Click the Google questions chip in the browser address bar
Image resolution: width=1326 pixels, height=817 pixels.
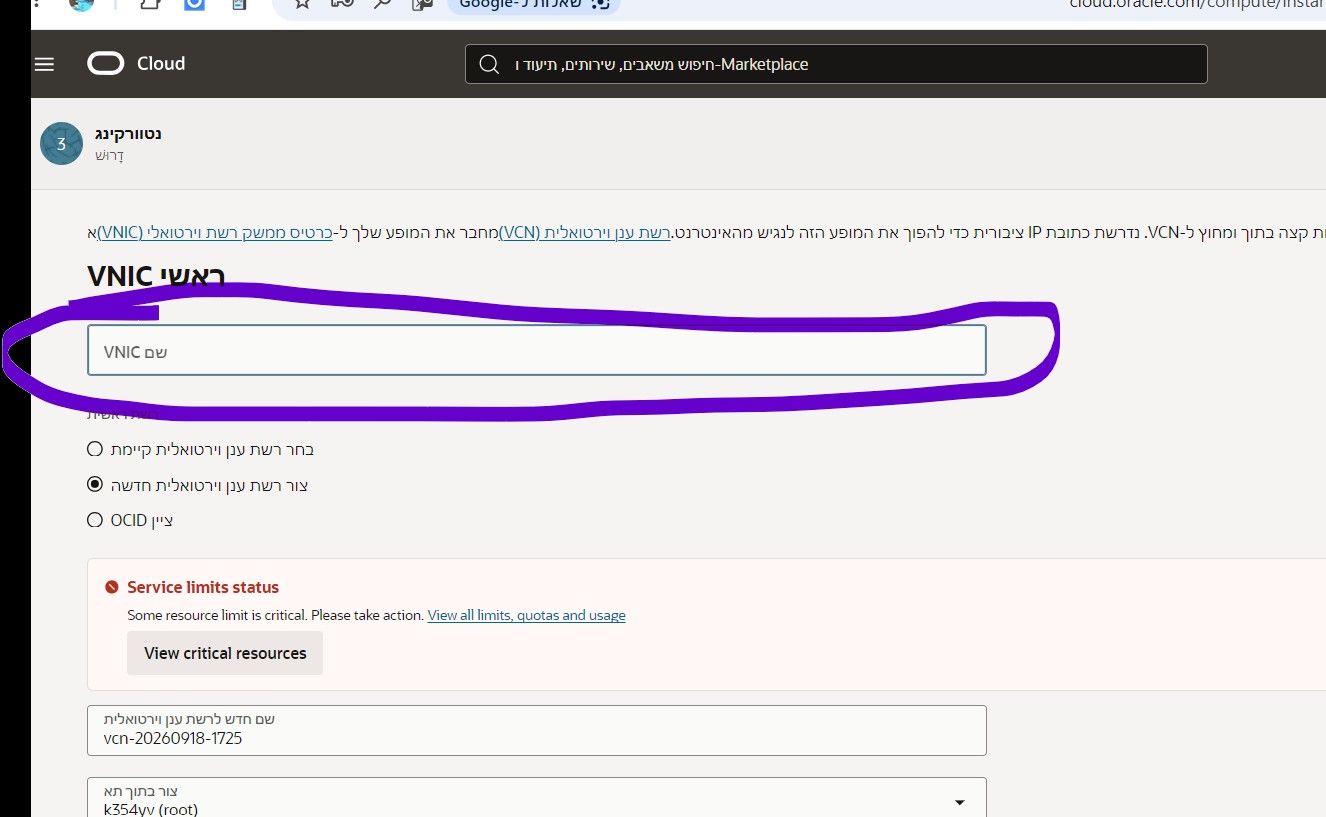pos(534,4)
